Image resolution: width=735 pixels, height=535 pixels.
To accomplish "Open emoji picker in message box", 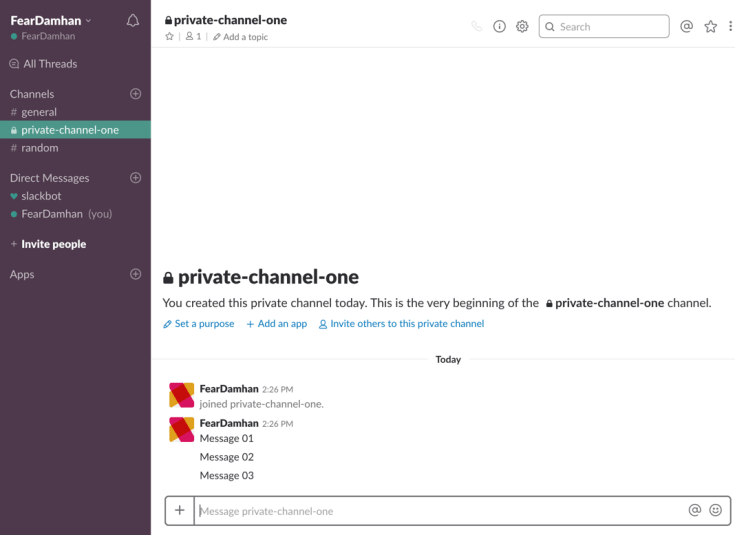I will (715, 510).
